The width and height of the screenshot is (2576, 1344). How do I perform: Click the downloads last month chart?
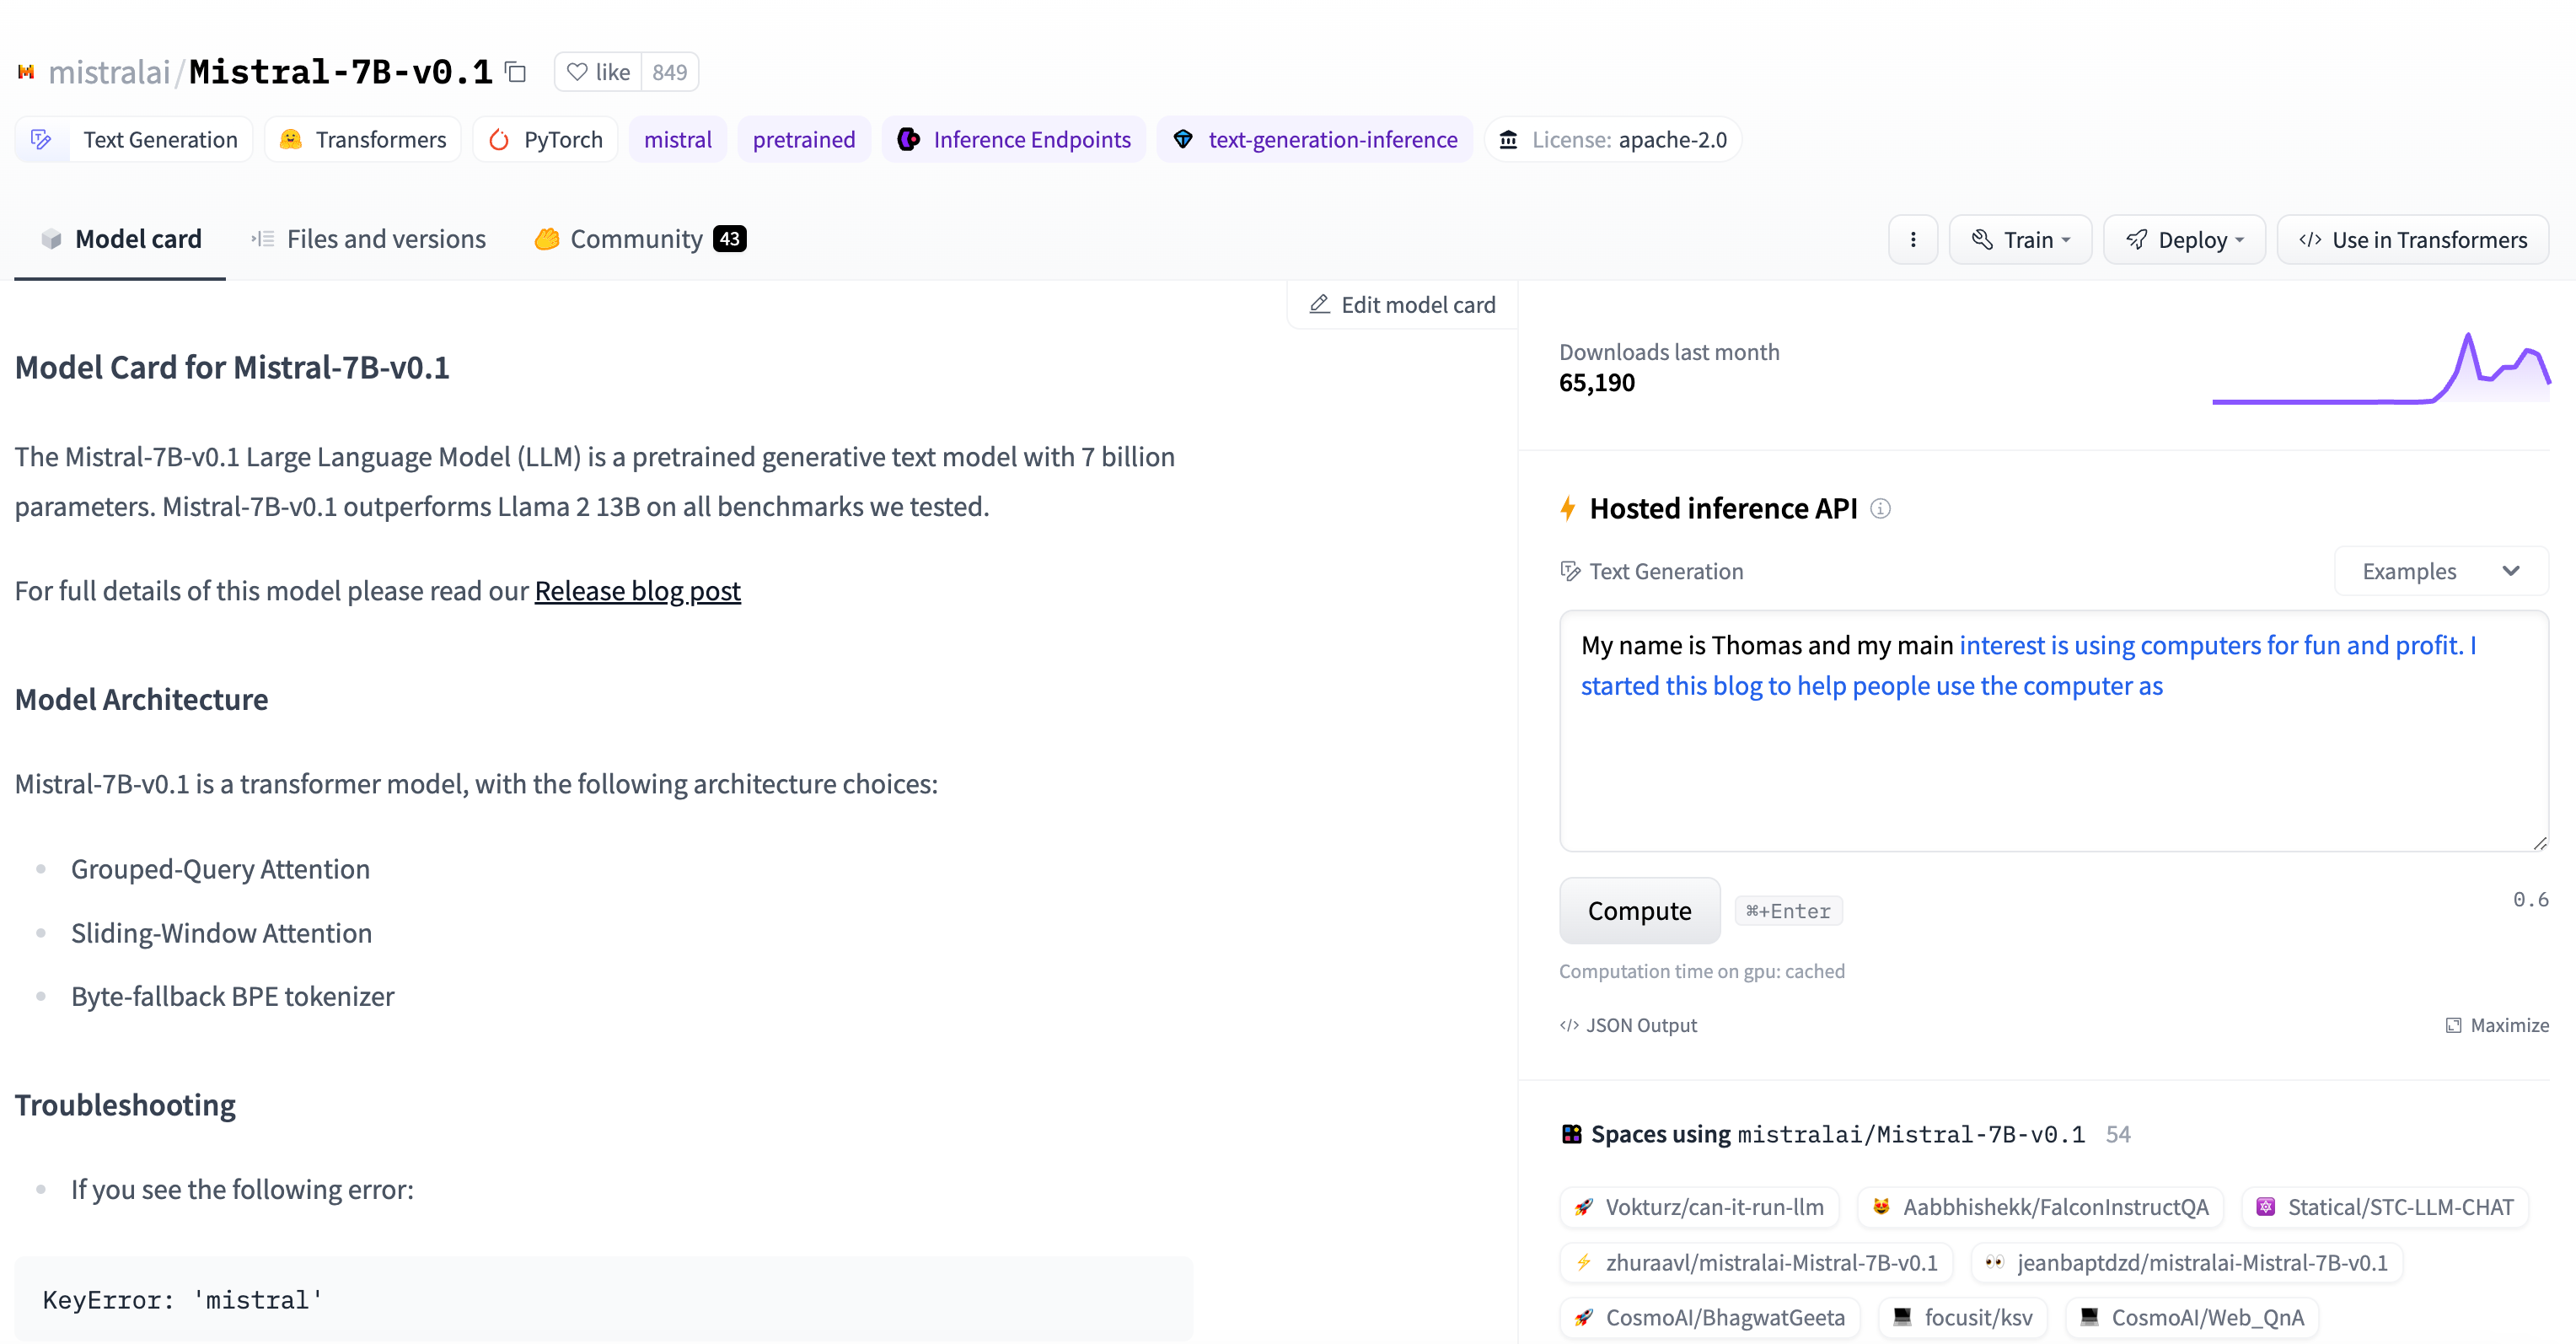2380,370
